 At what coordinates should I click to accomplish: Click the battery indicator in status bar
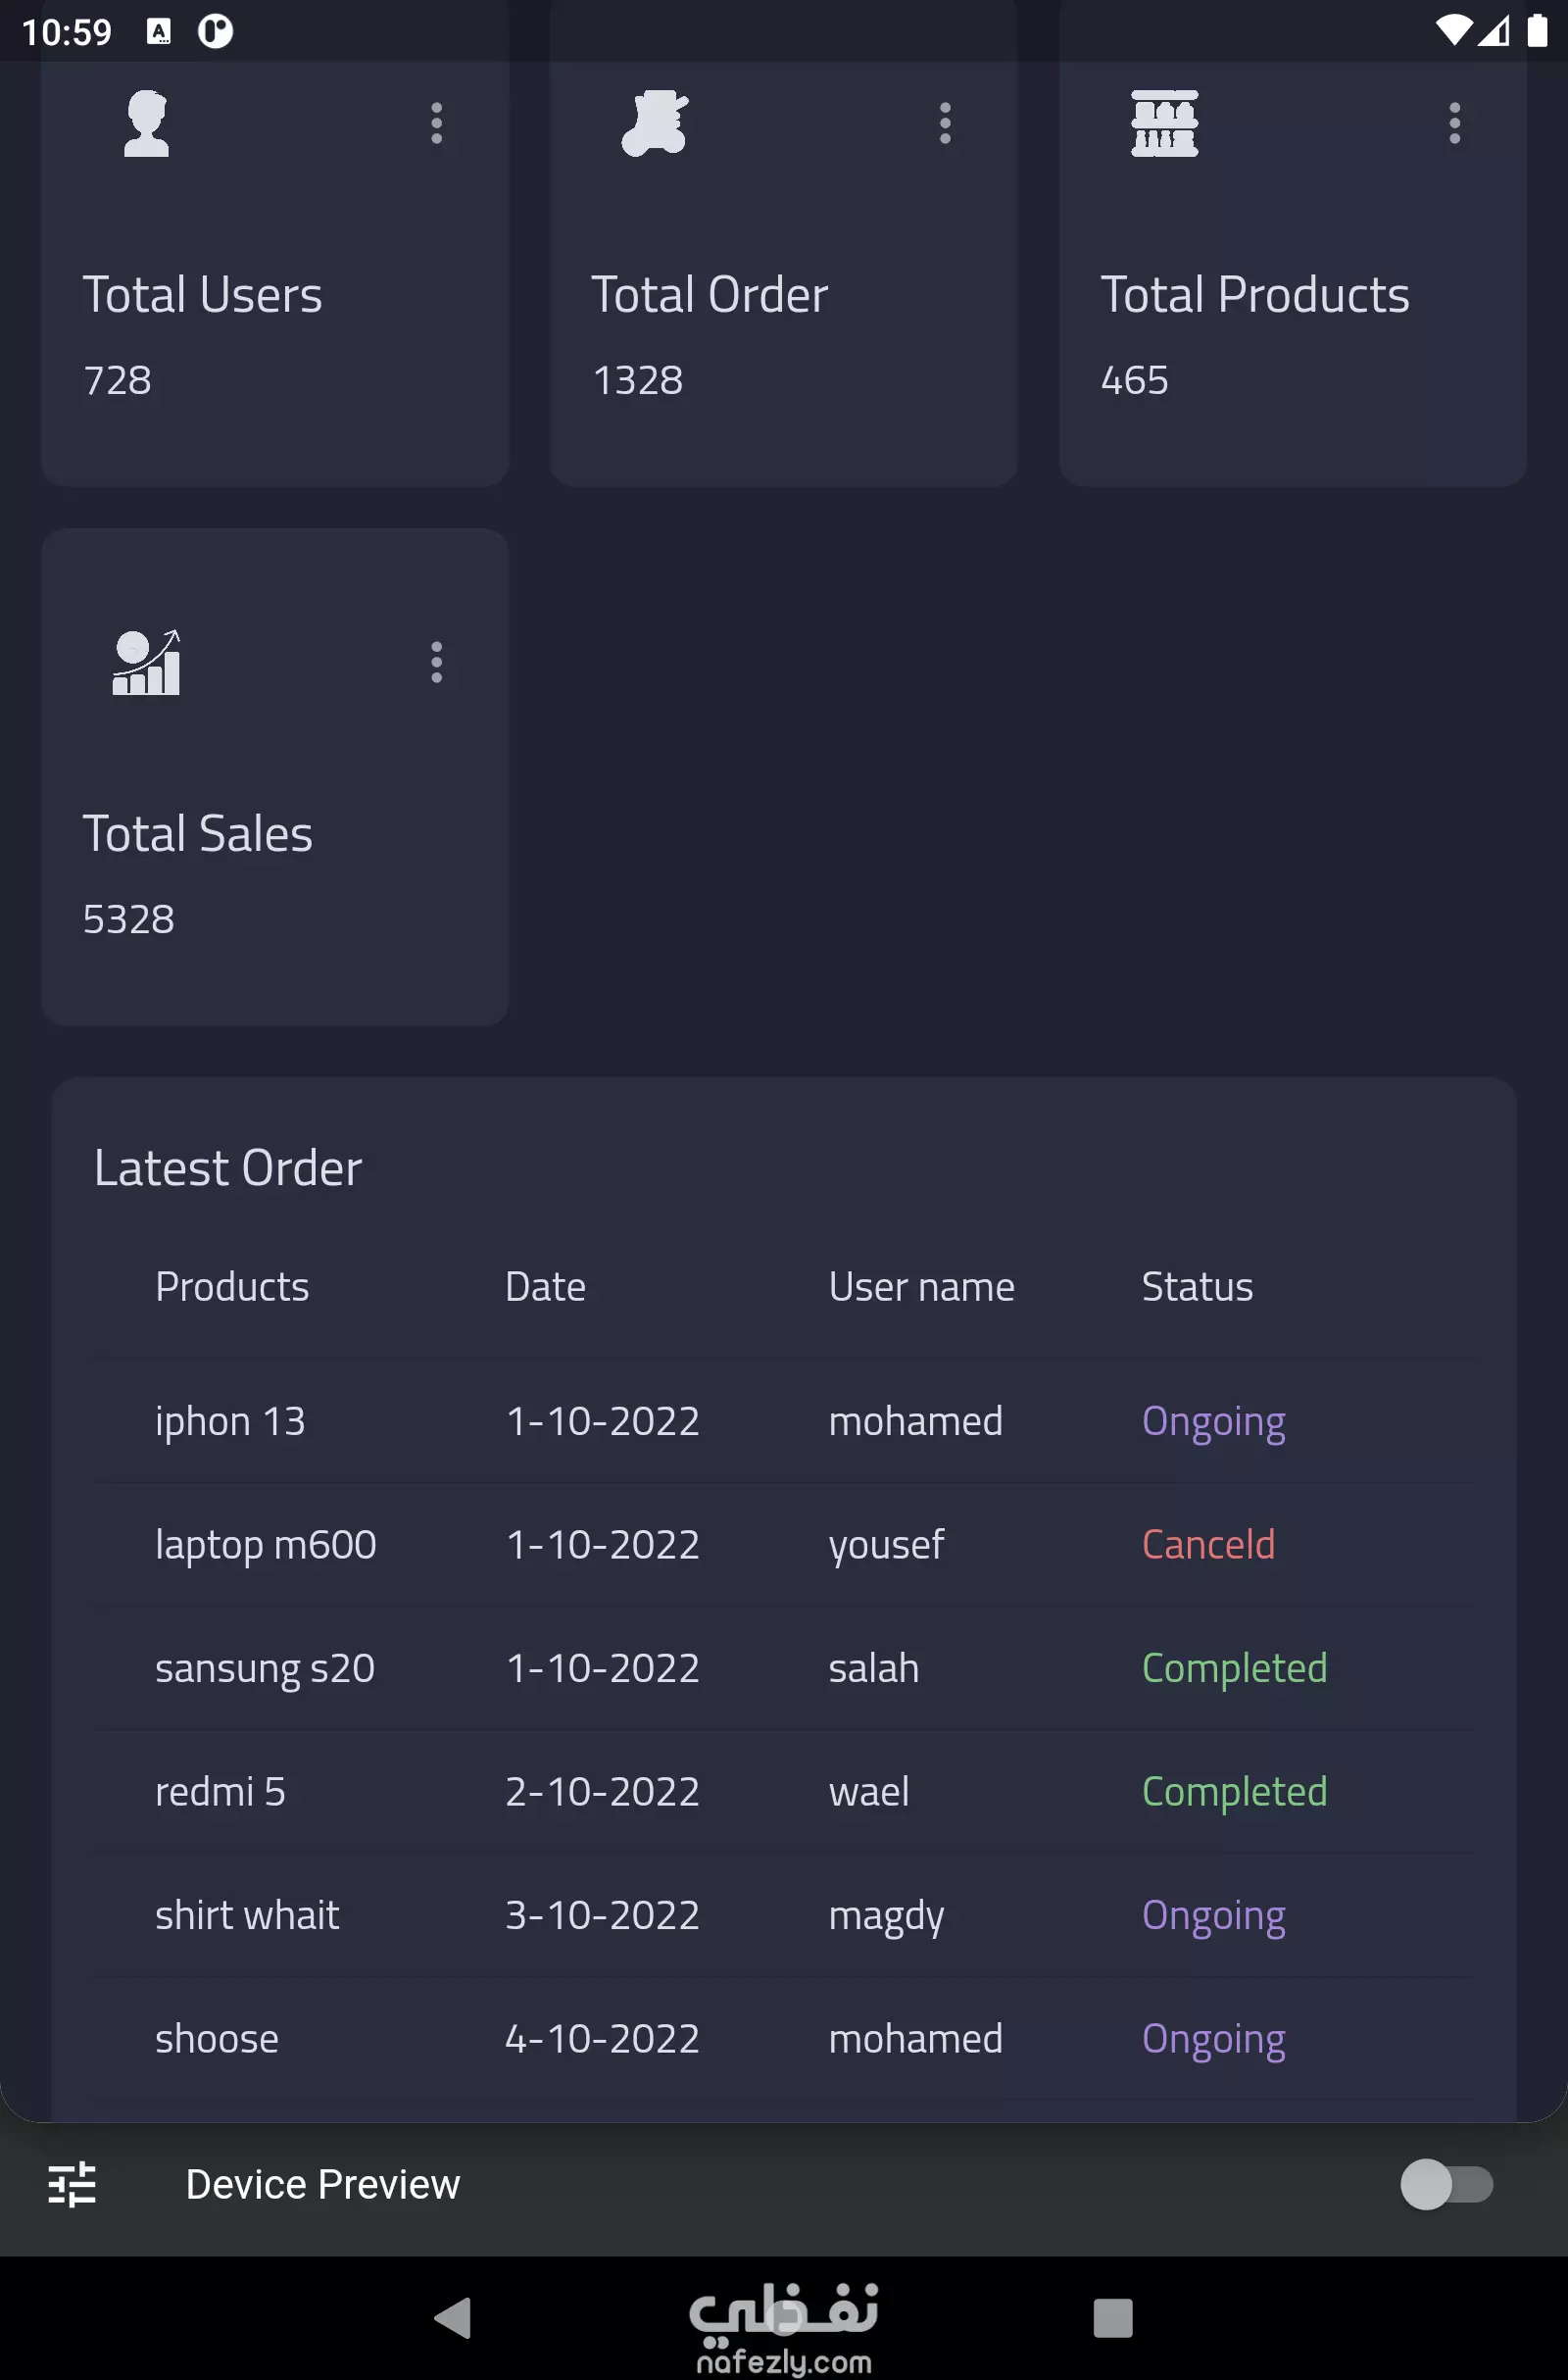click(1538, 32)
